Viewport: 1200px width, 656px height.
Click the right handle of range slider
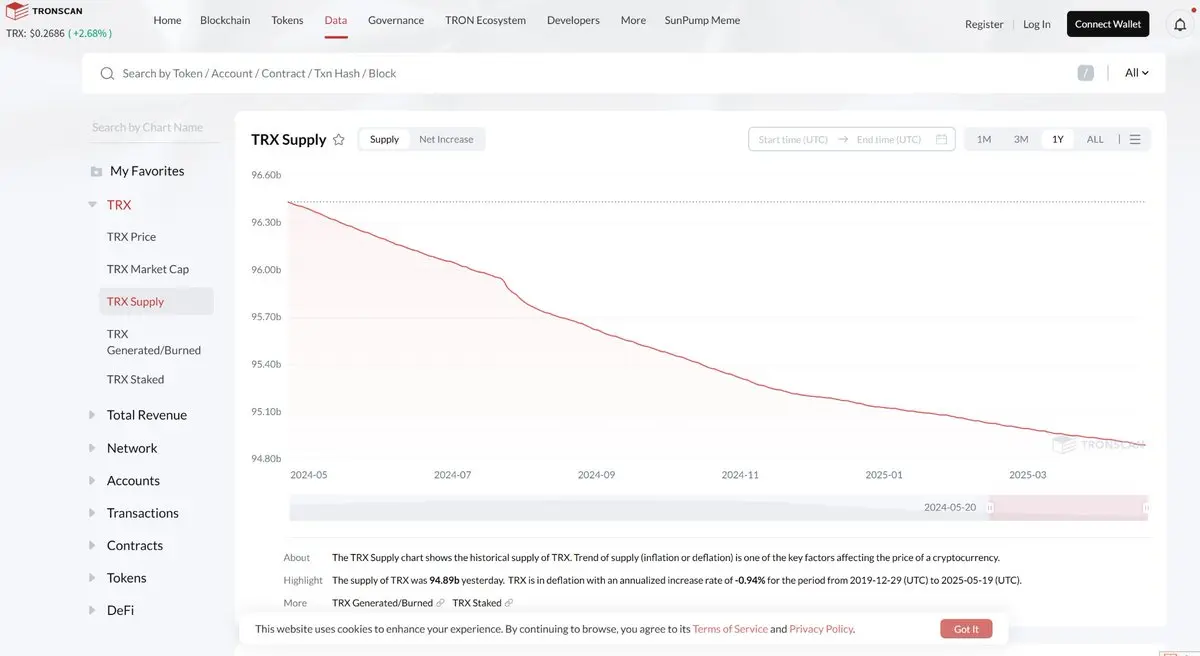[1146, 508]
